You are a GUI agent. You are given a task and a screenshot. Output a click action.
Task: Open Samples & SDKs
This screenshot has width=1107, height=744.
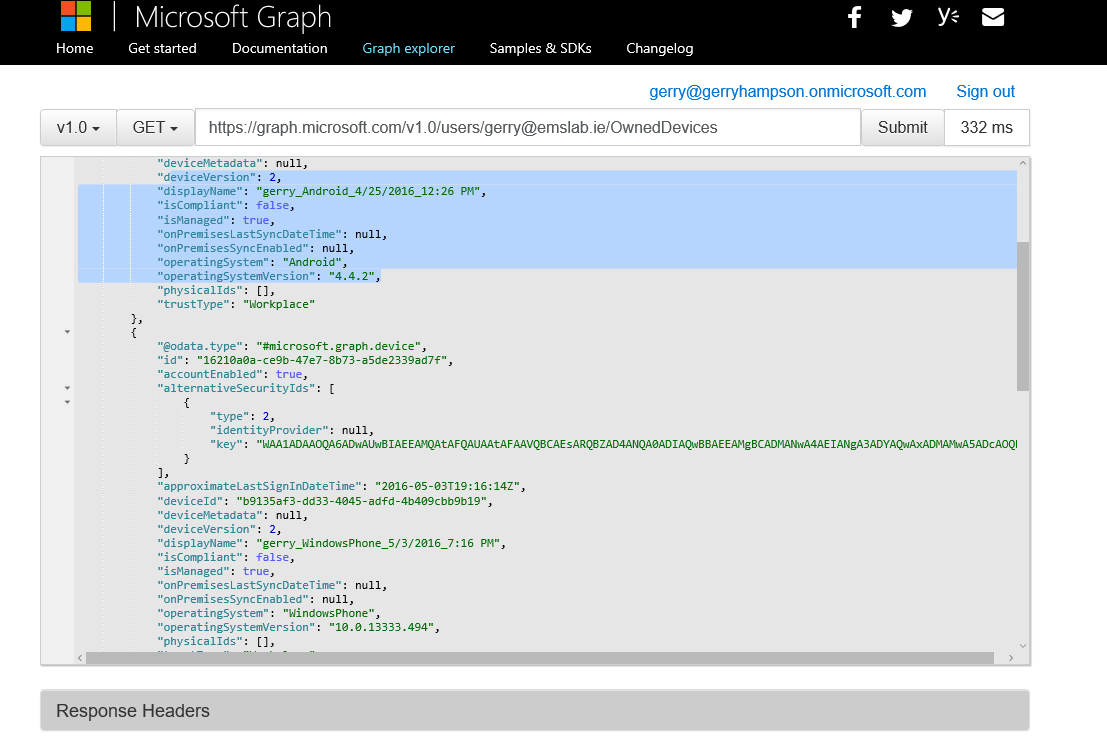pos(540,48)
